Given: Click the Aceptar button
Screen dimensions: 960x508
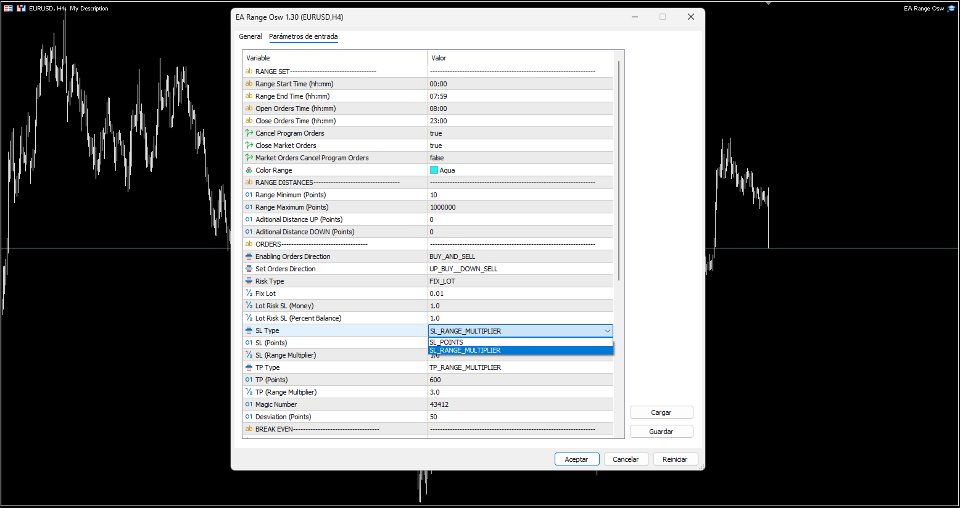Looking at the screenshot, I should coord(576,459).
